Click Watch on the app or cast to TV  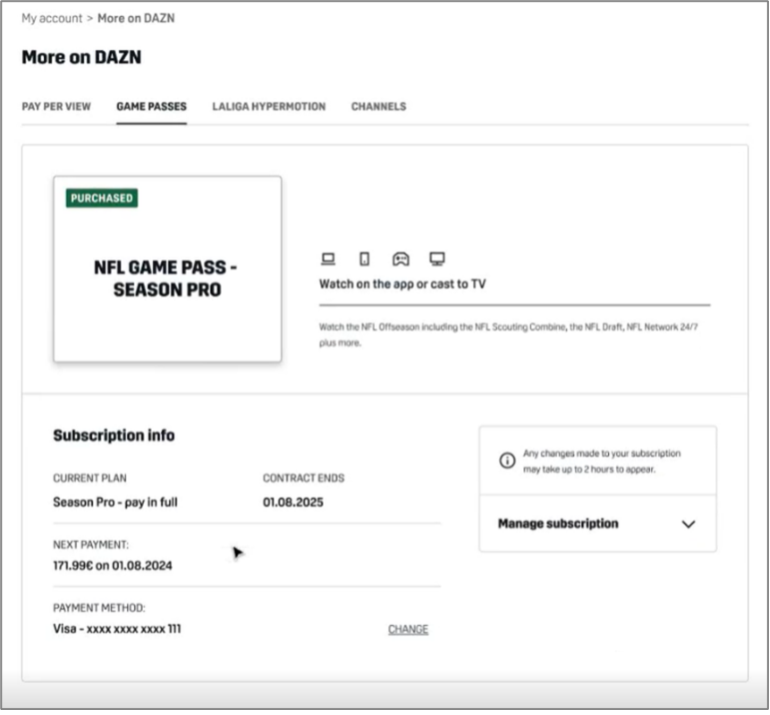[x=403, y=284]
